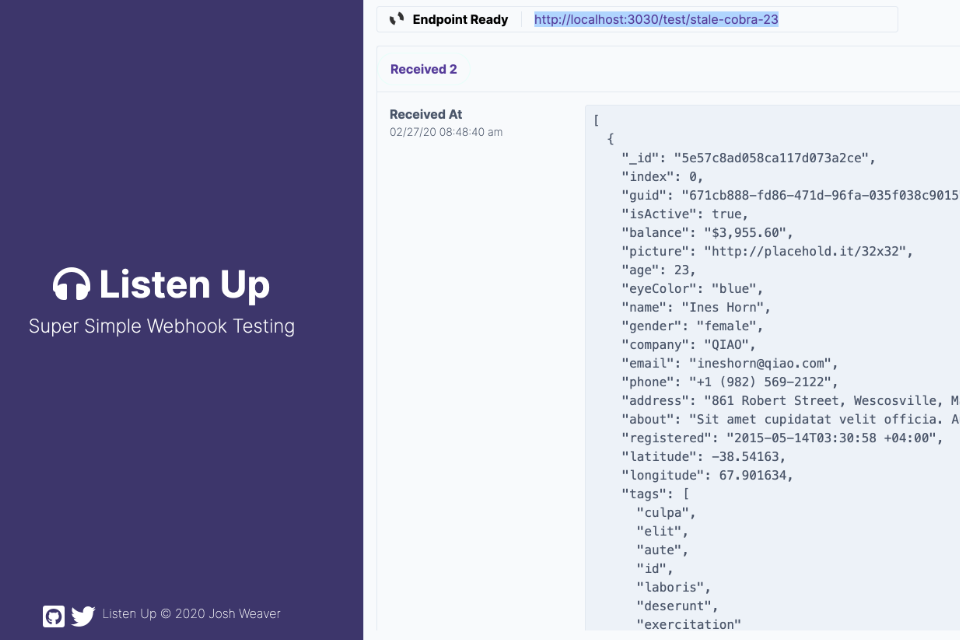
Task: Open the Twitter bird icon in footer
Action: (x=83, y=615)
